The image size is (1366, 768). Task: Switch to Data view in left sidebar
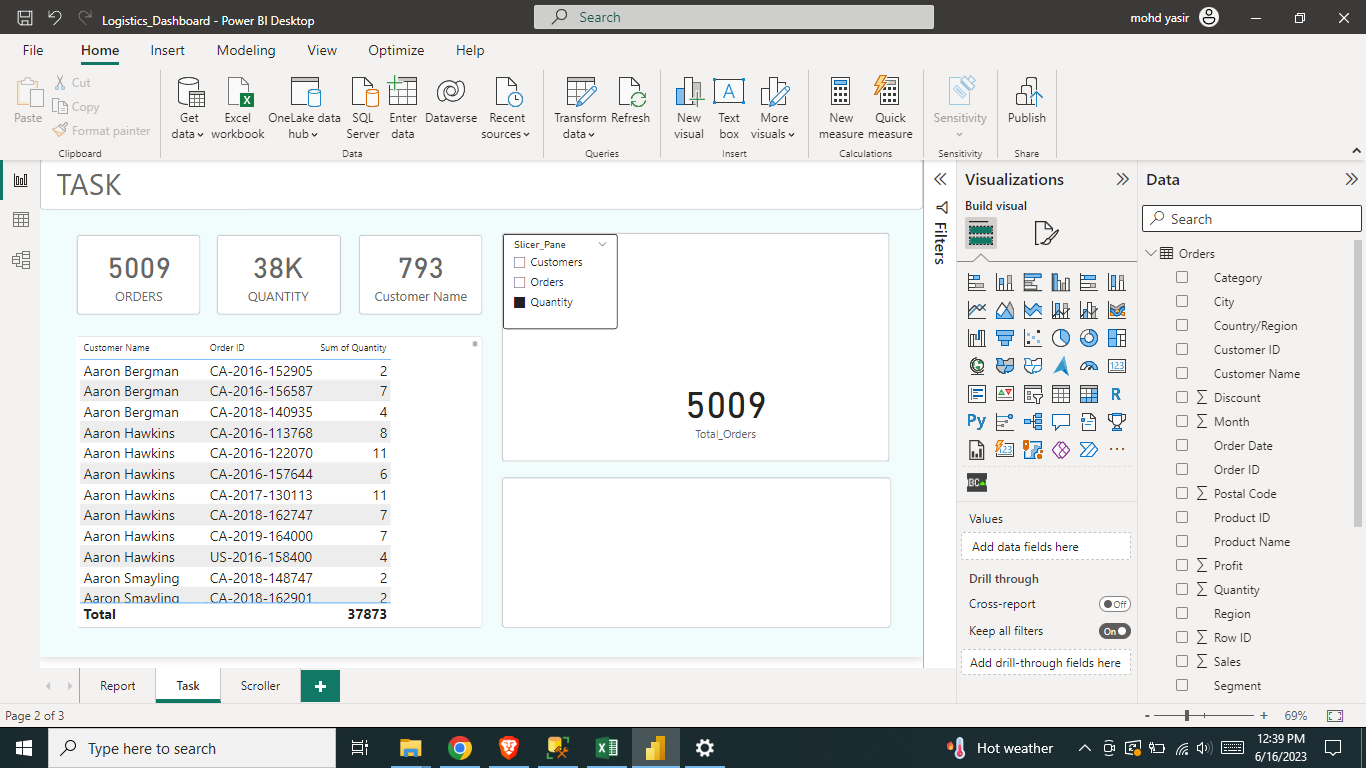tap(21, 220)
